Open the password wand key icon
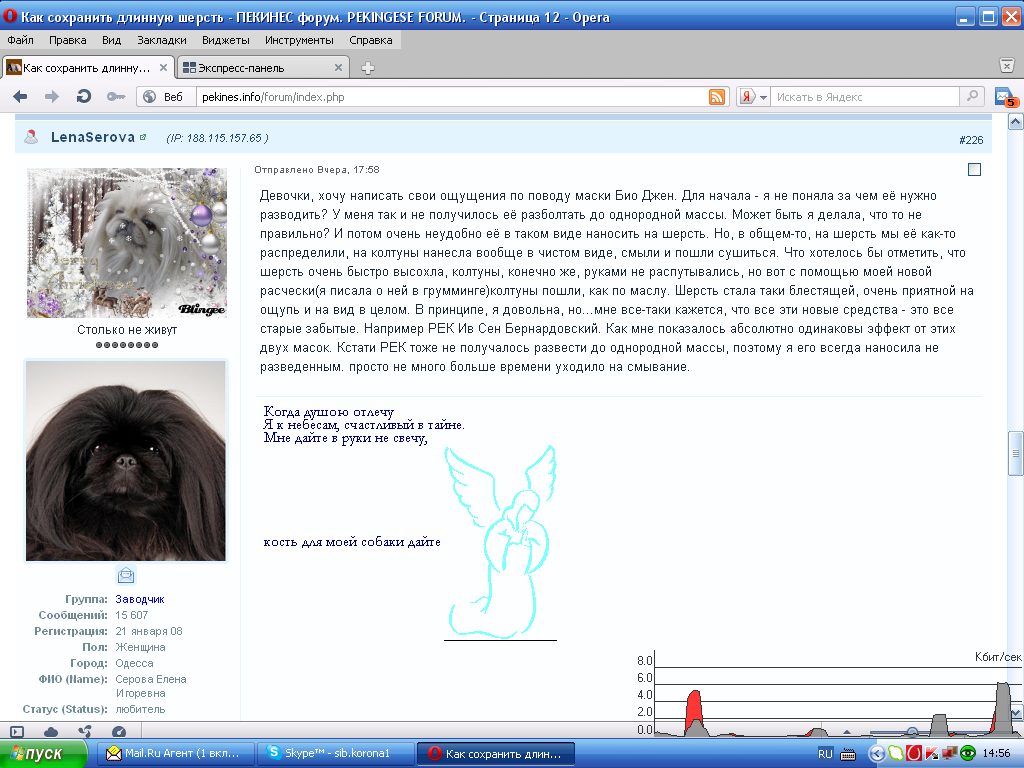Screen dimensions: 1024x768 116,97
